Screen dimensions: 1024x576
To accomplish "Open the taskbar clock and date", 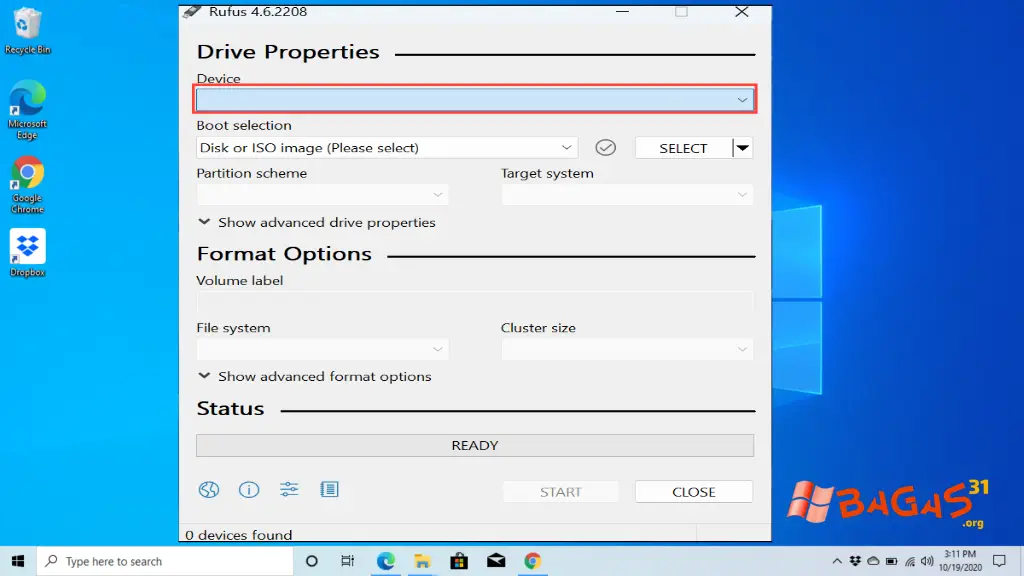I will tap(960, 561).
